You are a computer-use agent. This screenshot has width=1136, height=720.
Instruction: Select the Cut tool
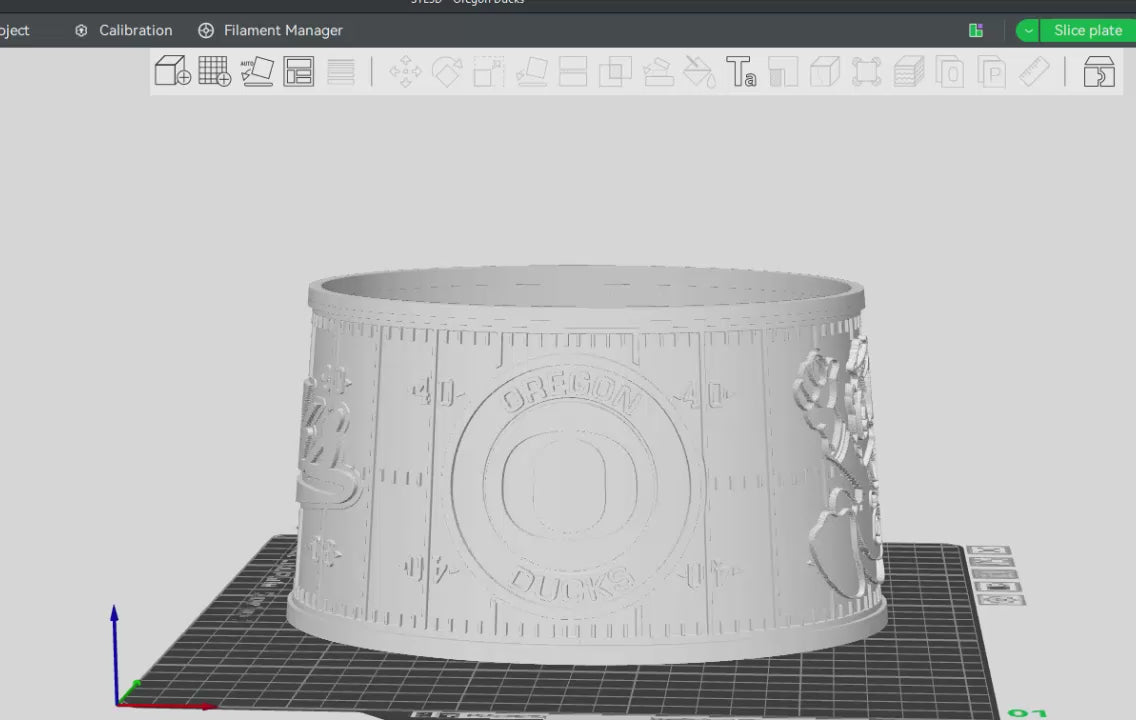coord(573,72)
